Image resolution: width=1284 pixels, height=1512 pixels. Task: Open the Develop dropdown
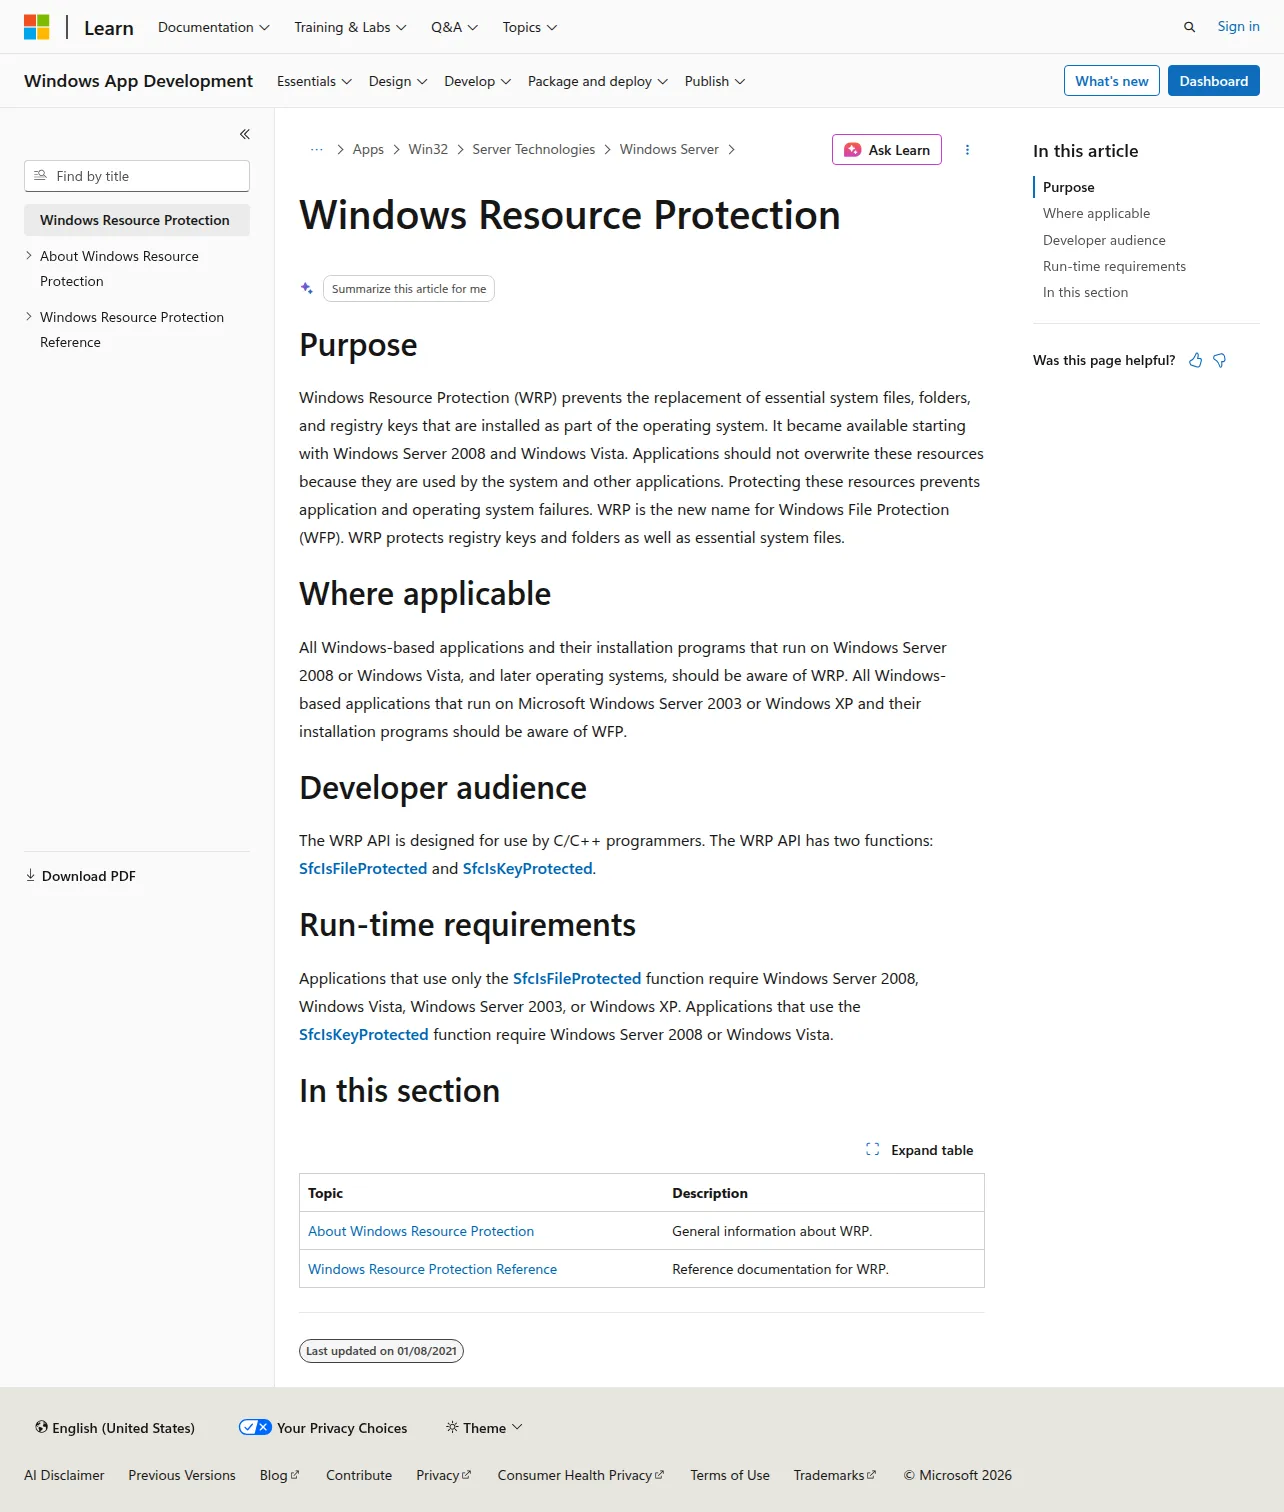coord(478,81)
